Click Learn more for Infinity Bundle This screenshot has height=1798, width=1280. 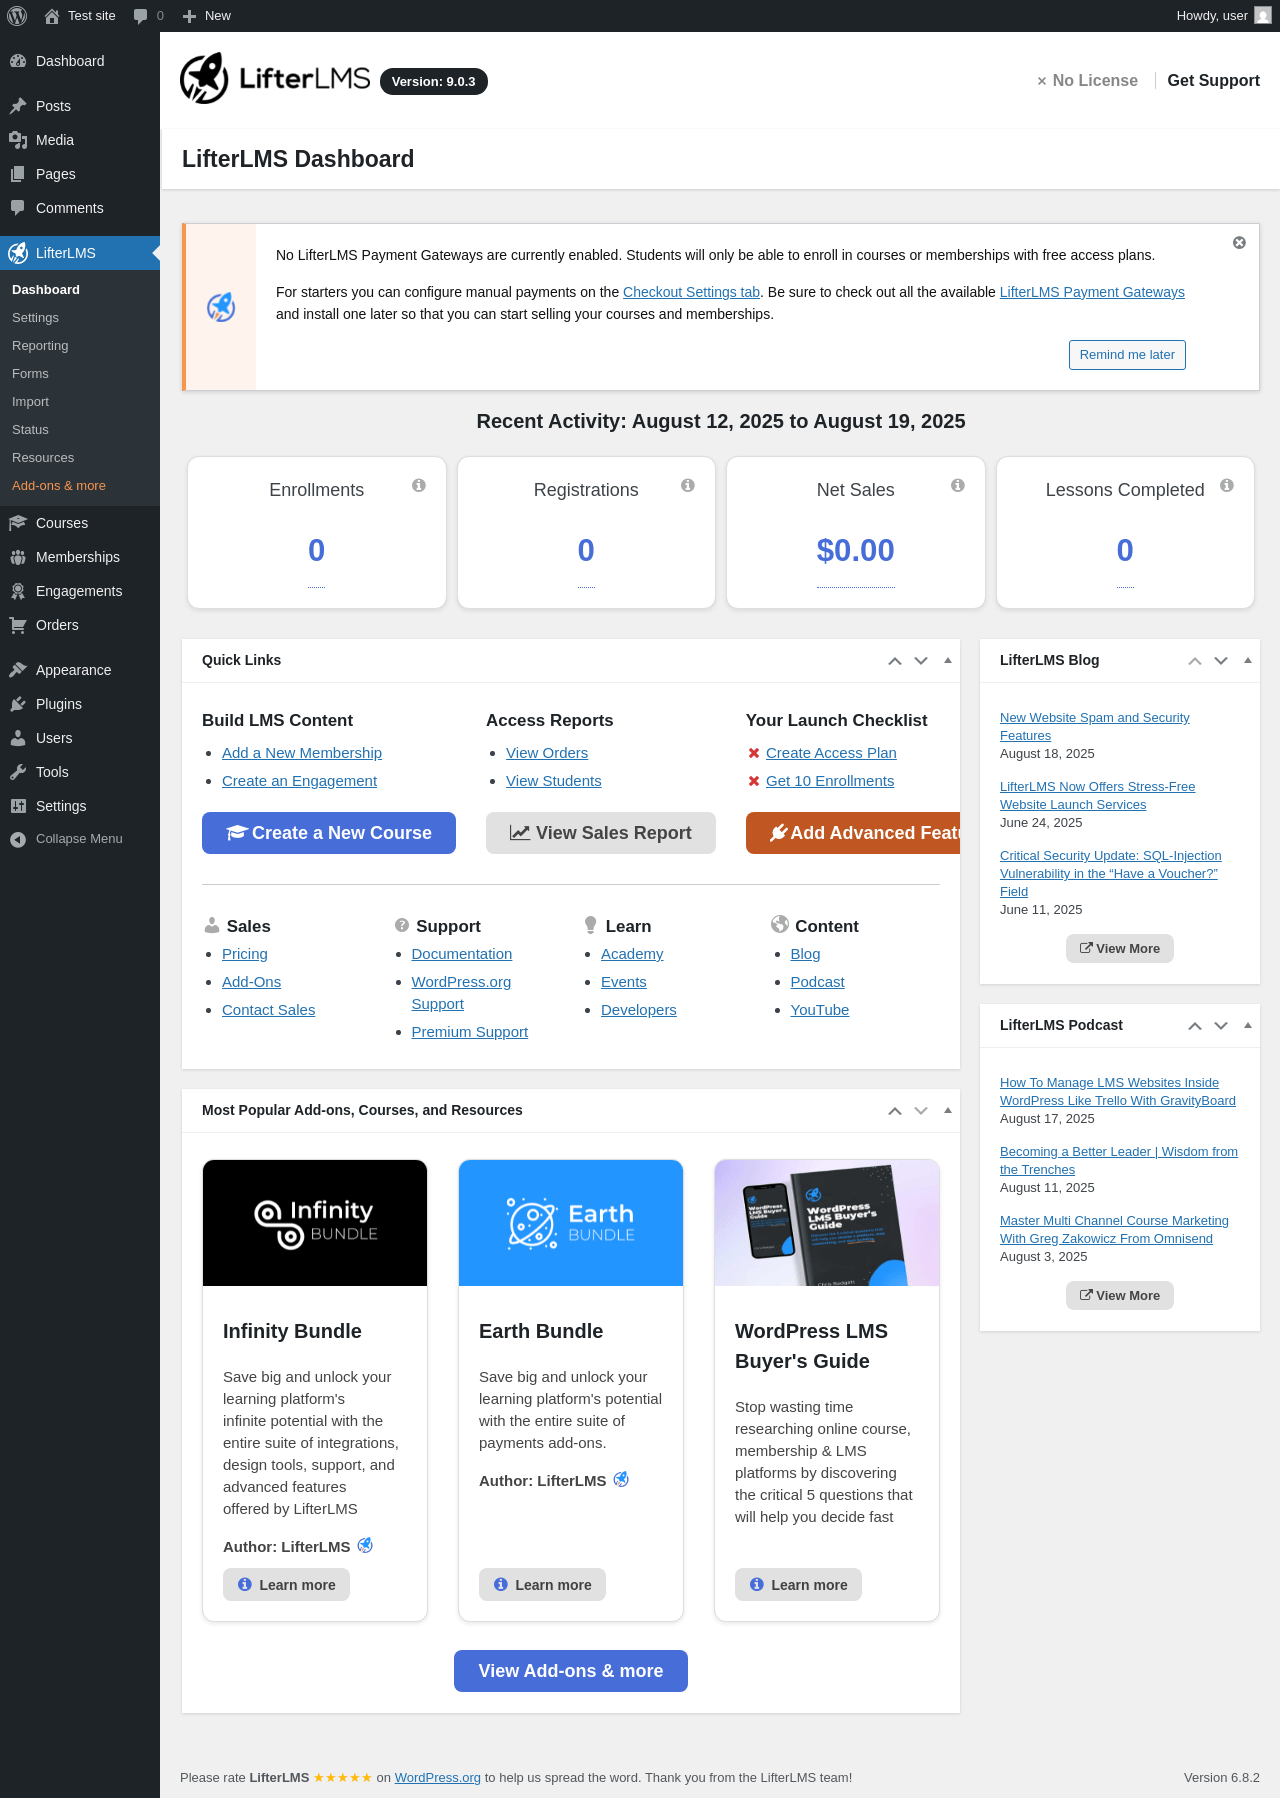pyautogui.click(x=286, y=1585)
